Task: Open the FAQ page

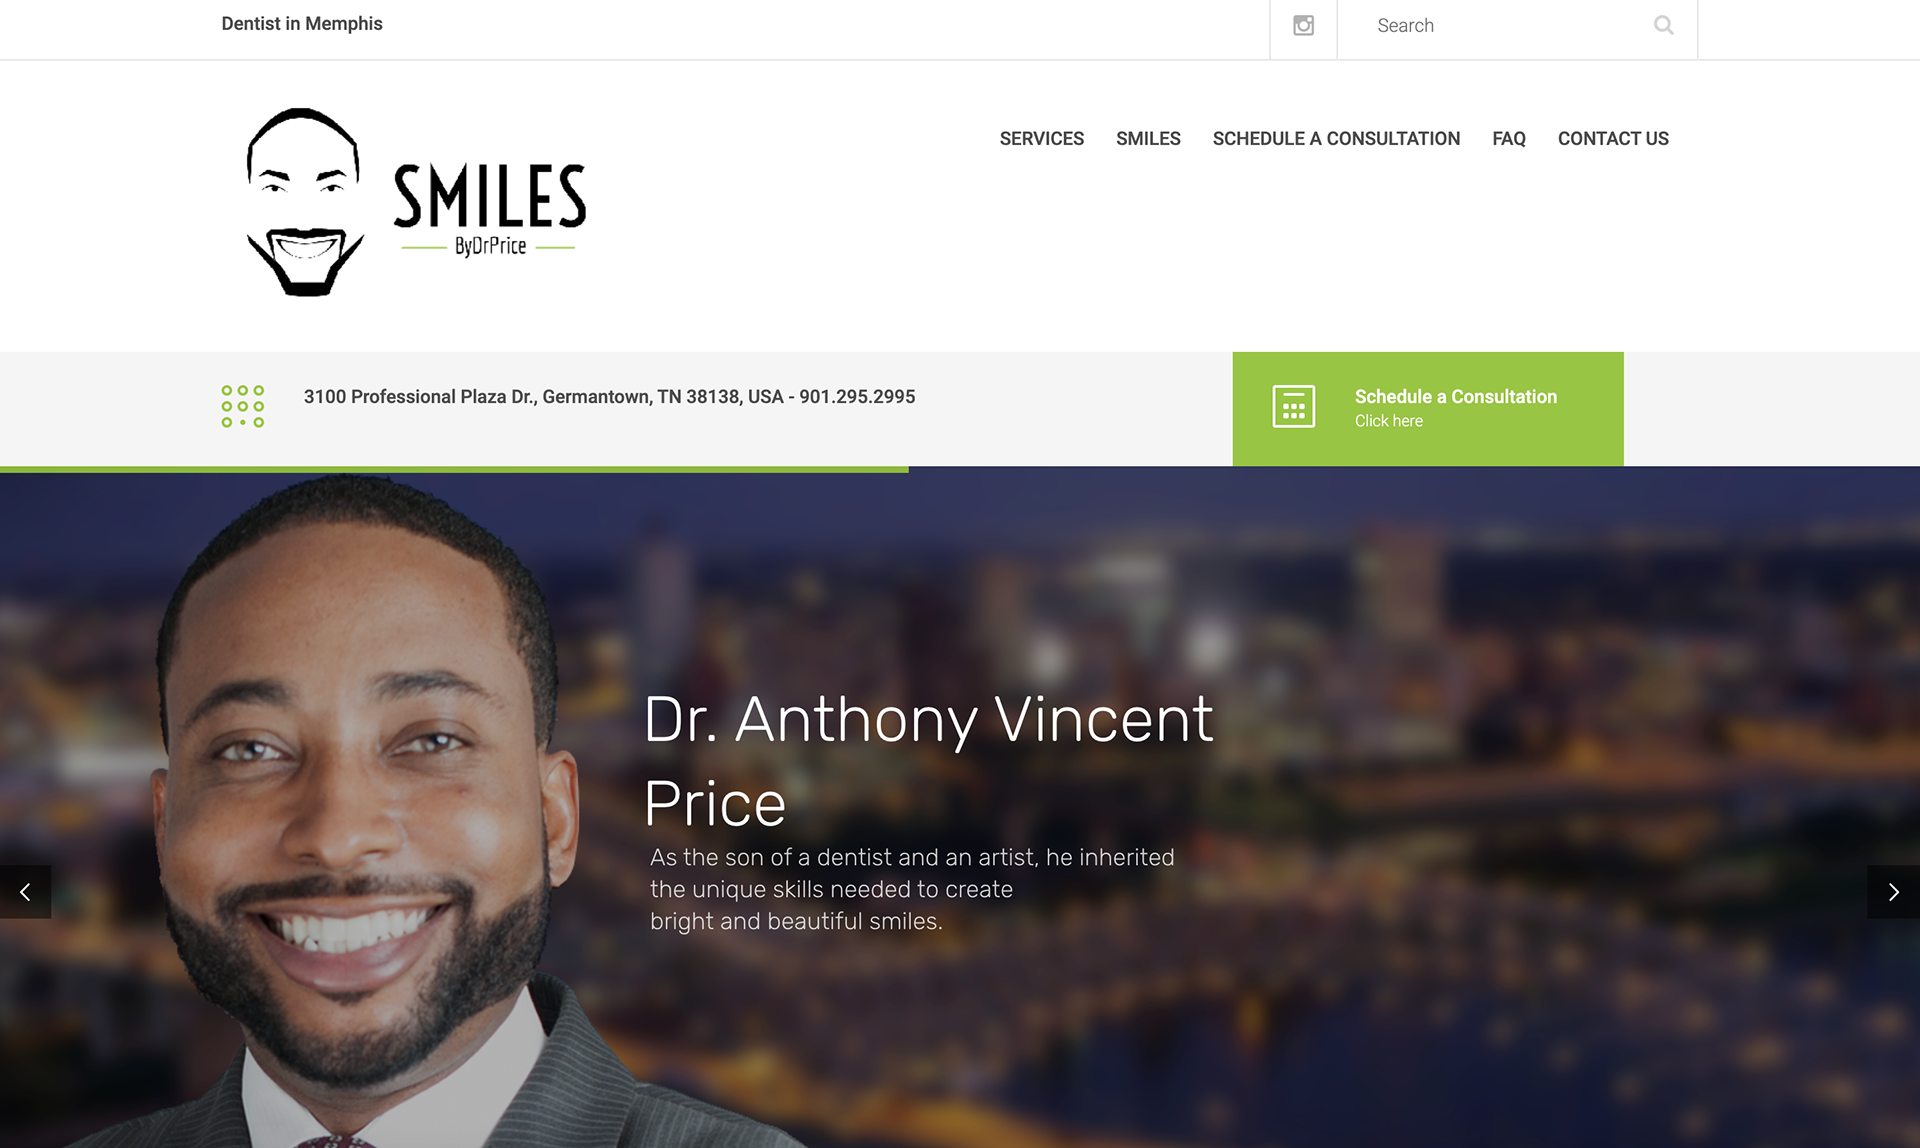Action: pyautogui.click(x=1508, y=139)
